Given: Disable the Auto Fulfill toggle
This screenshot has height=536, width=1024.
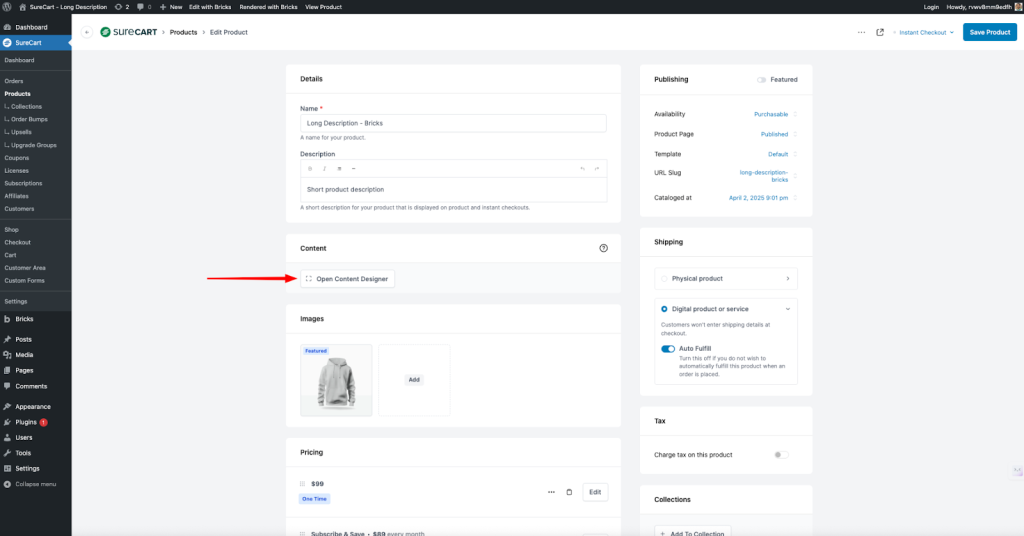Looking at the screenshot, I should point(668,349).
